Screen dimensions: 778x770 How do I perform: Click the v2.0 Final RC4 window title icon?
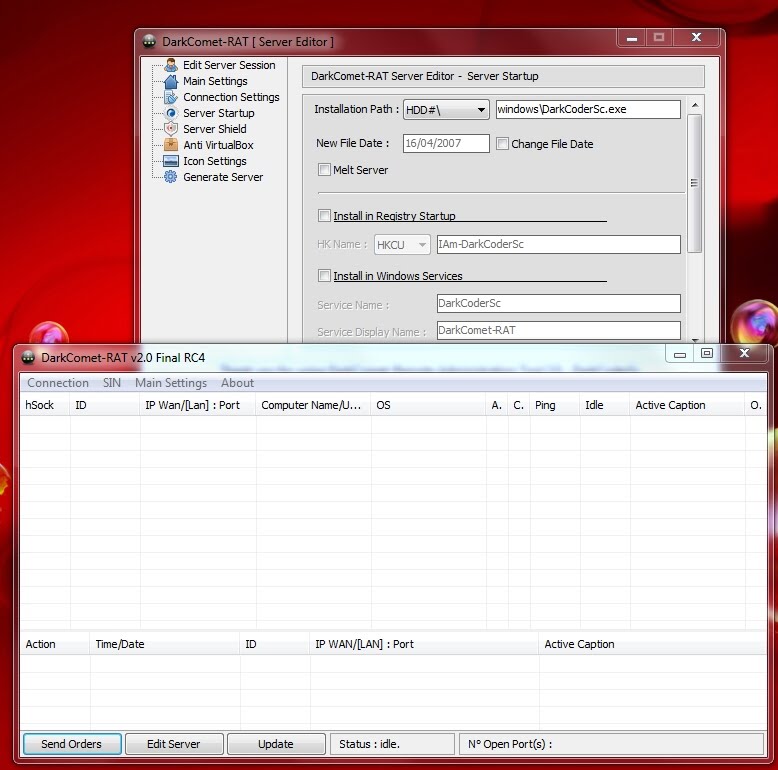tap(28, 357)
